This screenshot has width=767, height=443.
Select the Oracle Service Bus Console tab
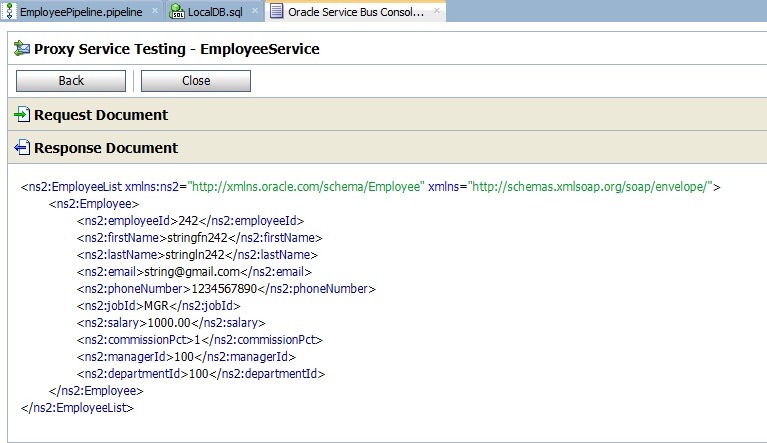(355, 11)
